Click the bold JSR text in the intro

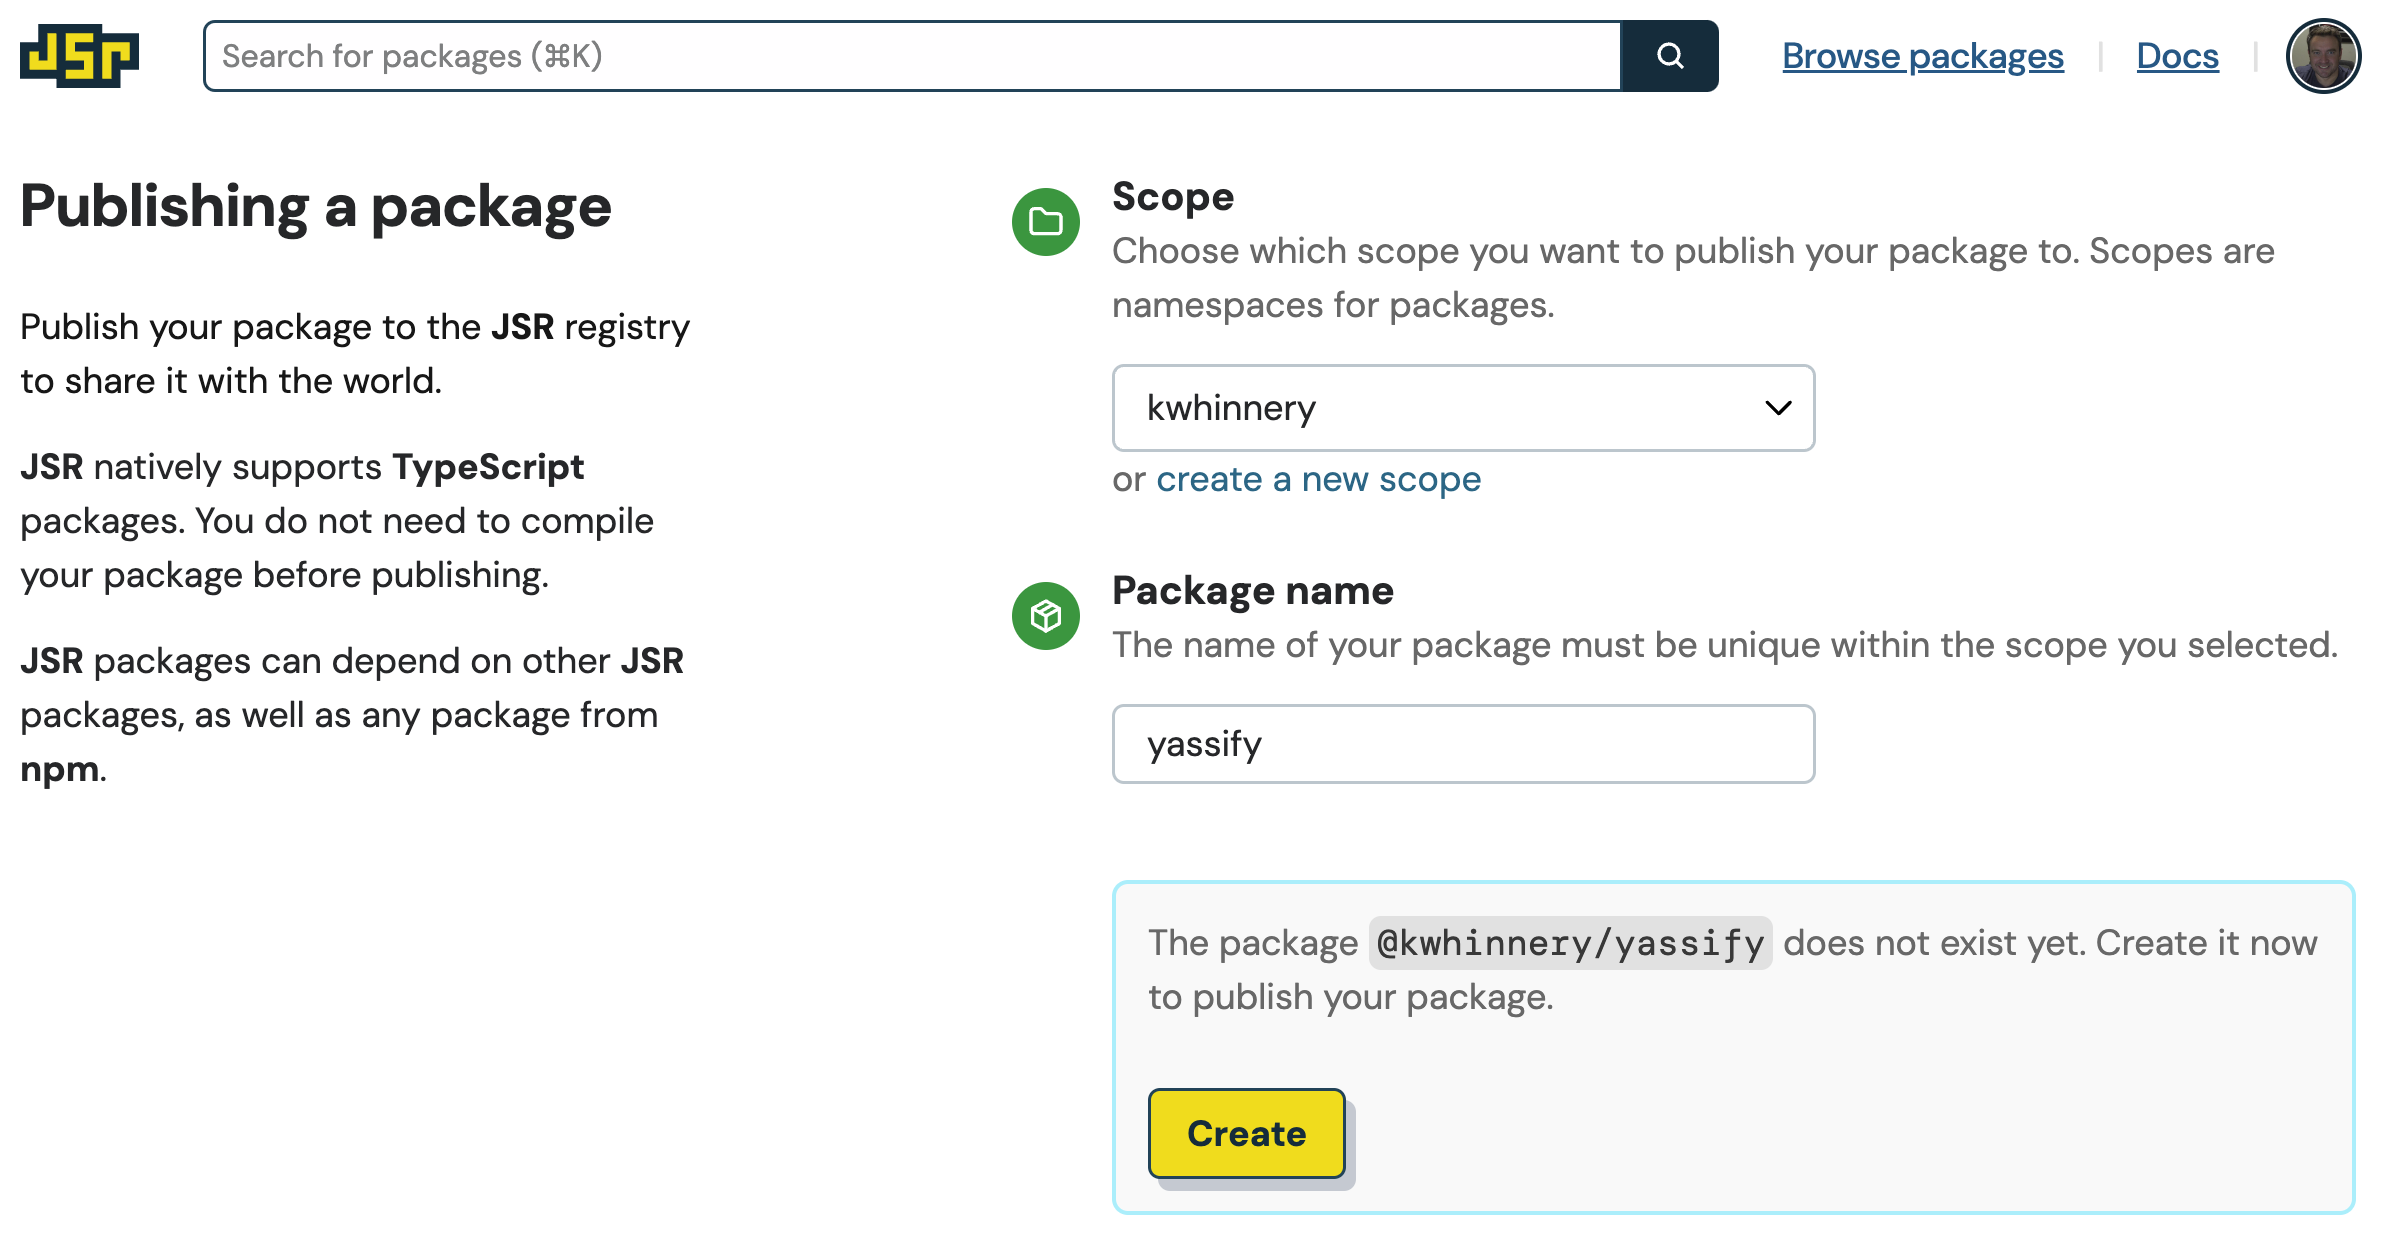(x=525, y=325)
